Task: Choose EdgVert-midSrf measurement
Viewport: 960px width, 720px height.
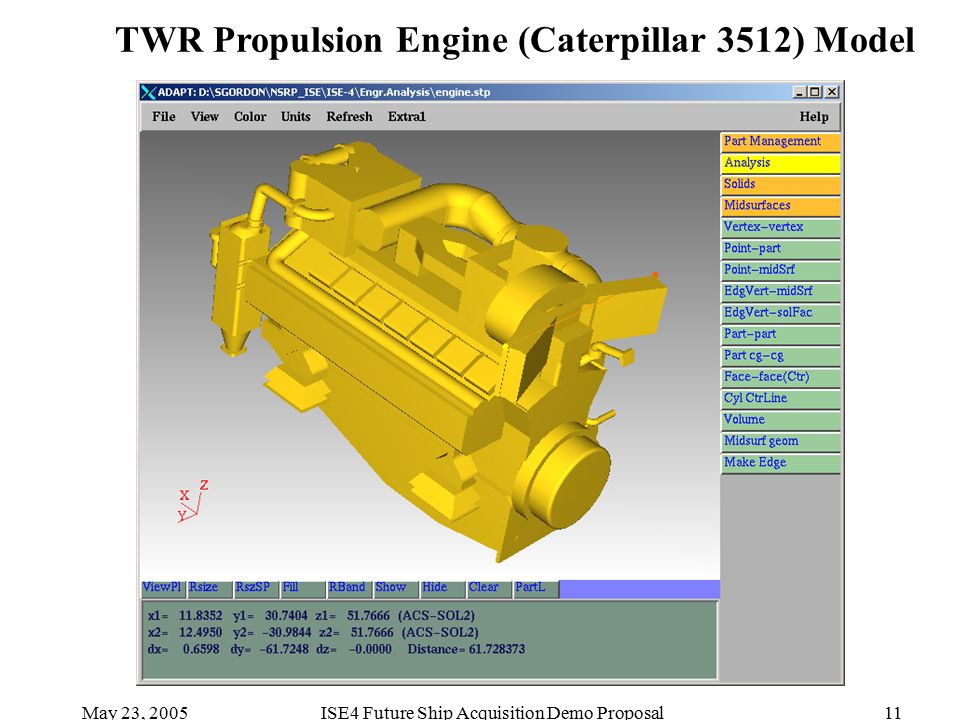Action: [x=781, y=291]
